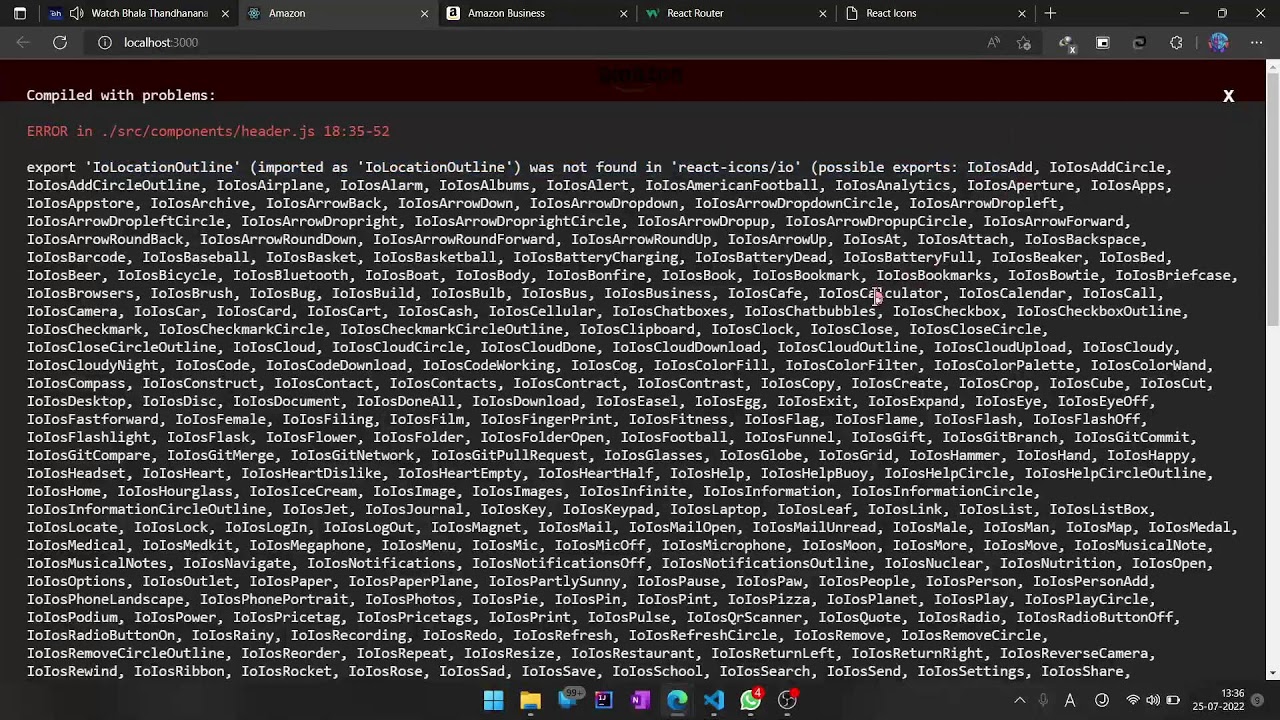Dismiss the error overlay with the X
1280x720 pixels.
click(x=1228, y=96)
